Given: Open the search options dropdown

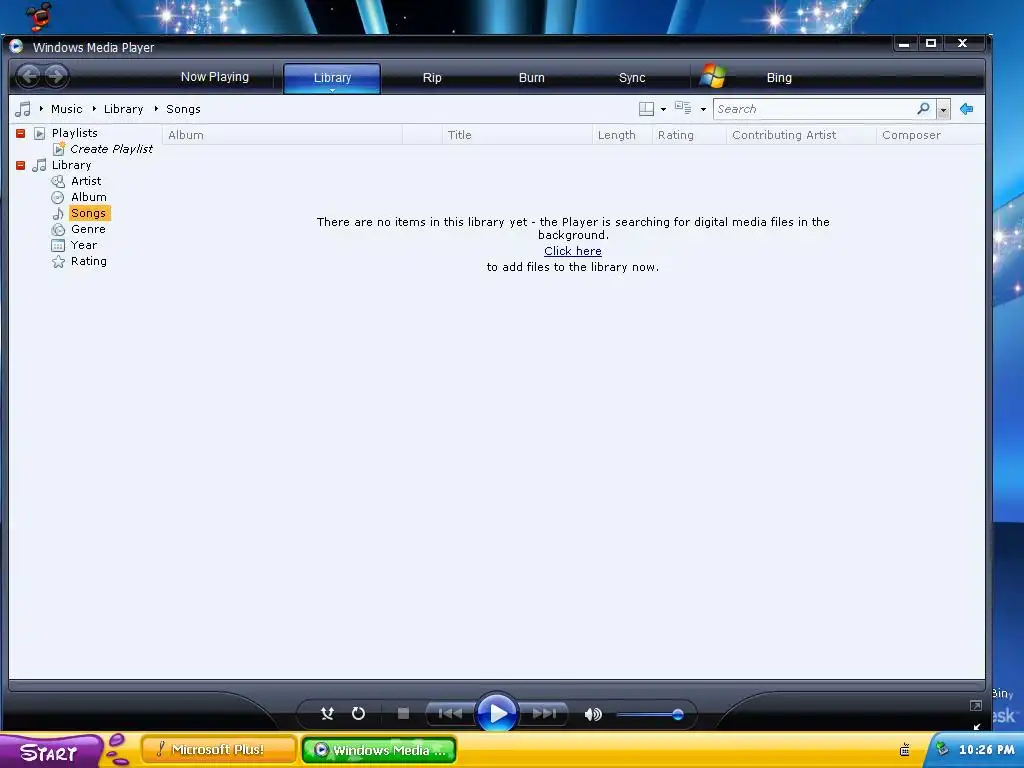Looking at the screenshot, I should pyautogui.click(x=943, y=110).
